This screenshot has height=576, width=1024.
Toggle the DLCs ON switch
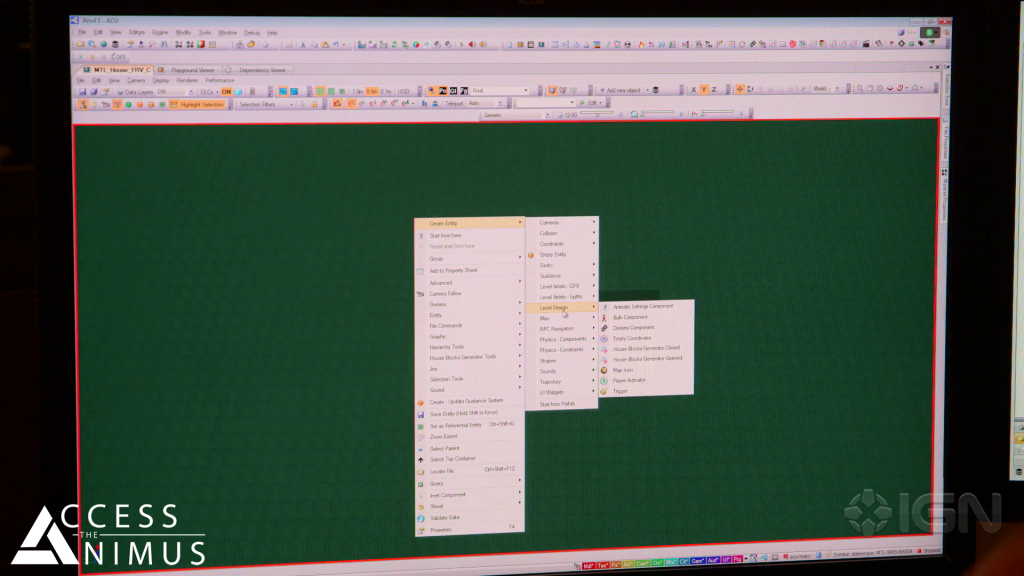click(x=226, y=91)
